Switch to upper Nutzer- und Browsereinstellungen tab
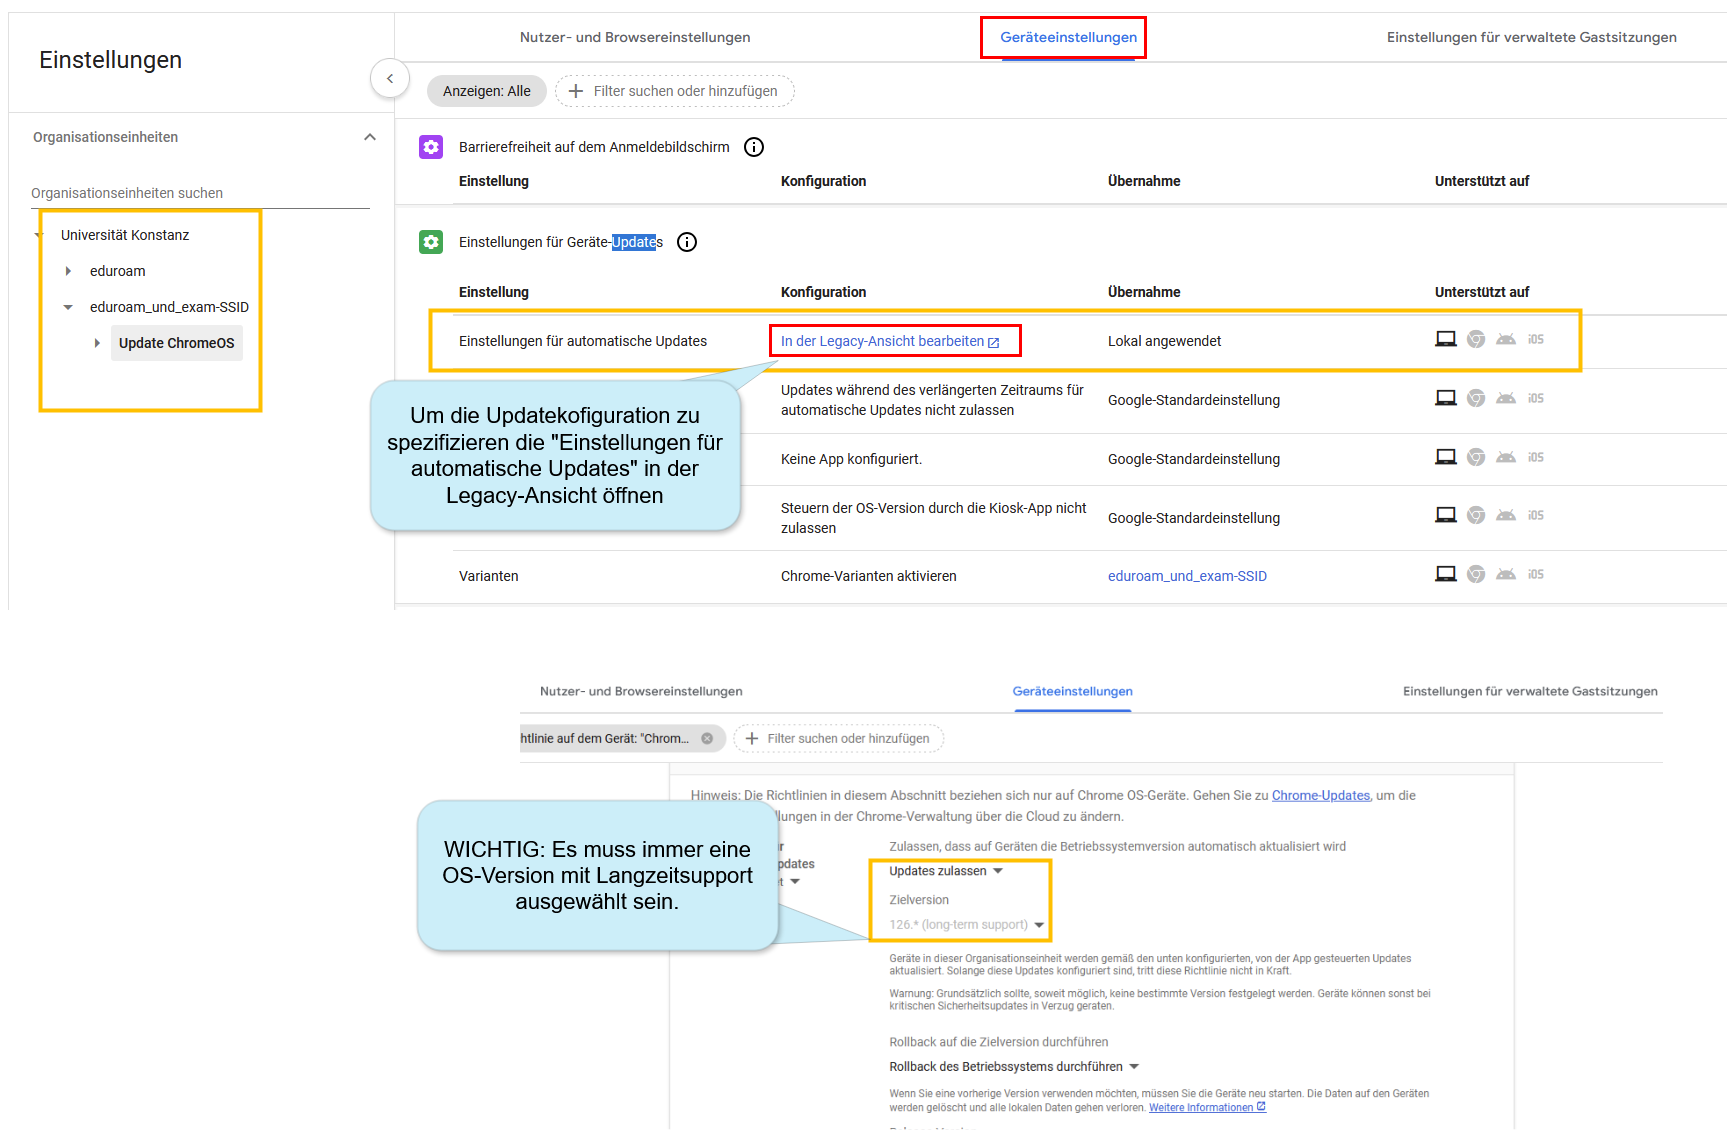The height and width of the screenshot is (1130, 1727). point(635,37)
